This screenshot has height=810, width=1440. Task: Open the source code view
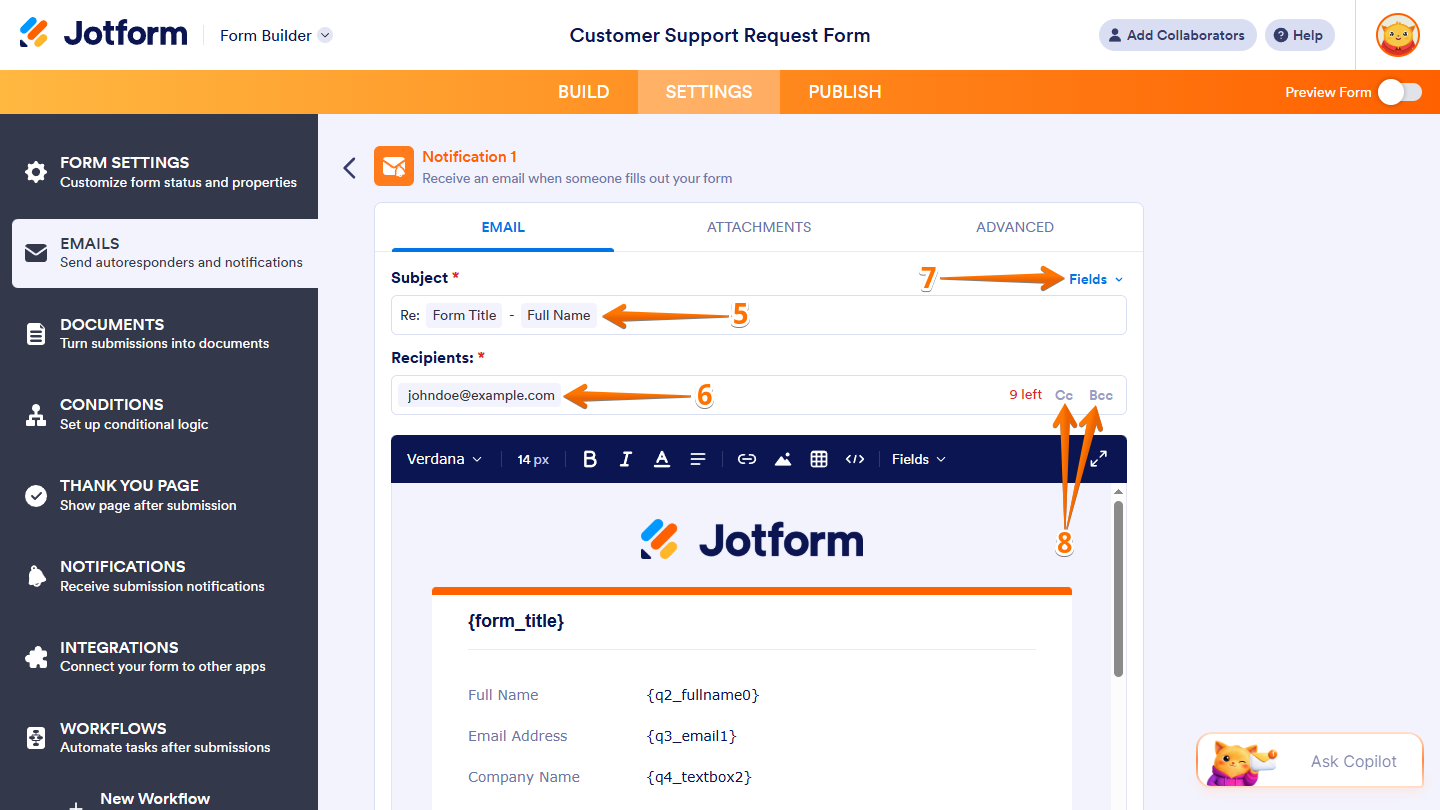pyautogui.click(x=855, y=459)
